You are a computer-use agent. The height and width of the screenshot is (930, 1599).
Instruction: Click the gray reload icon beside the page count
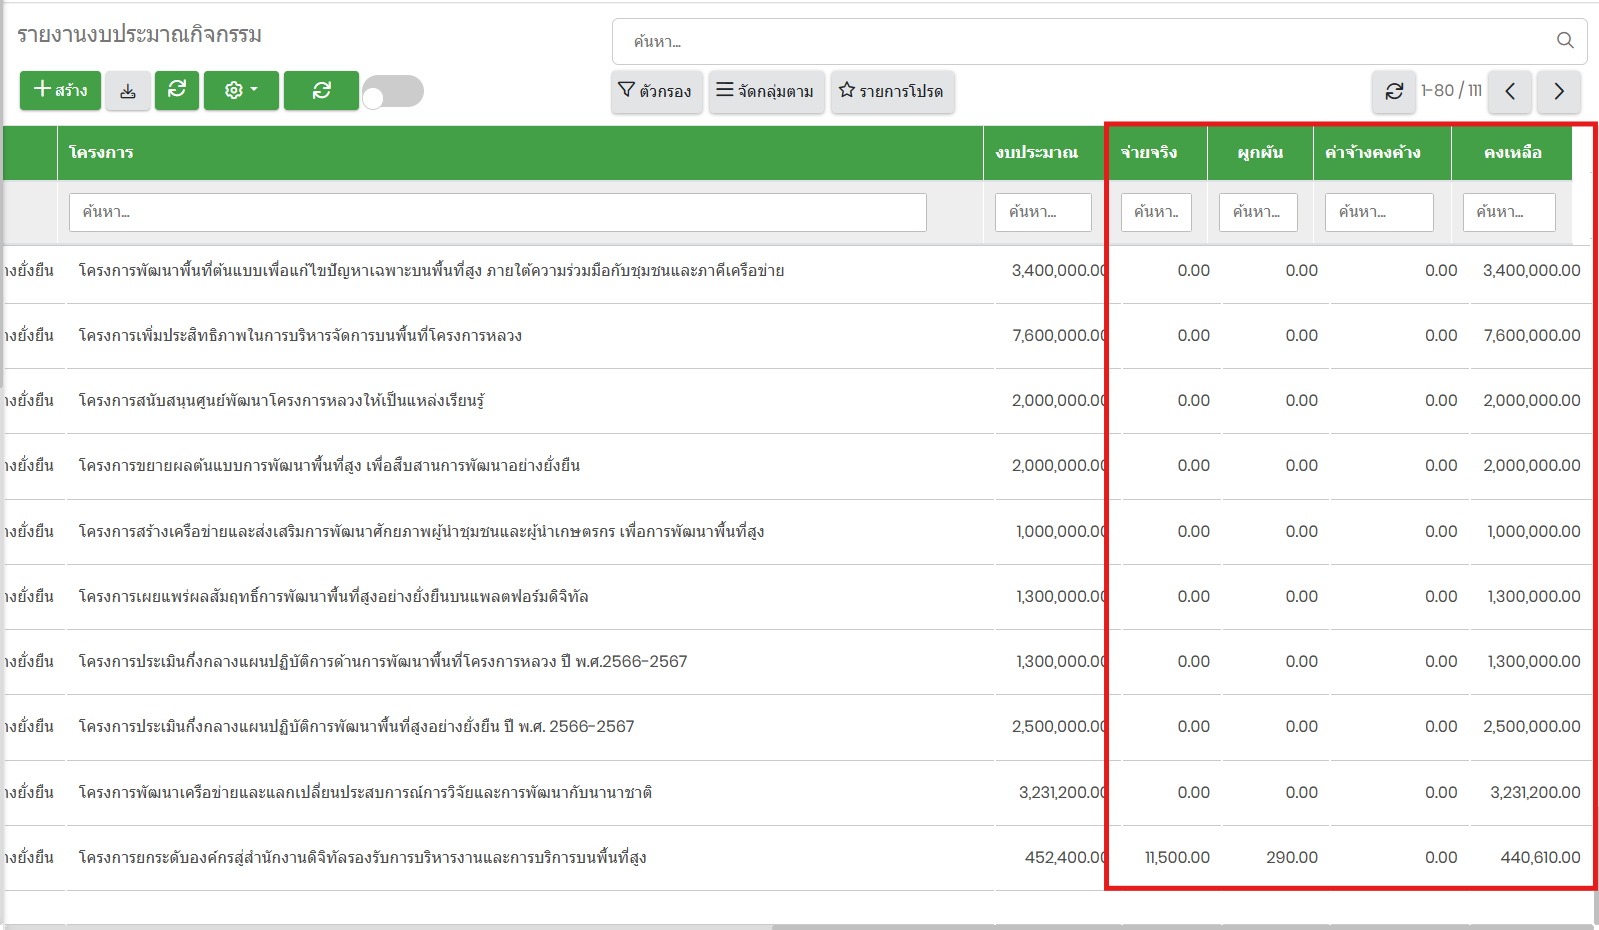click(x=1394, y=92)
